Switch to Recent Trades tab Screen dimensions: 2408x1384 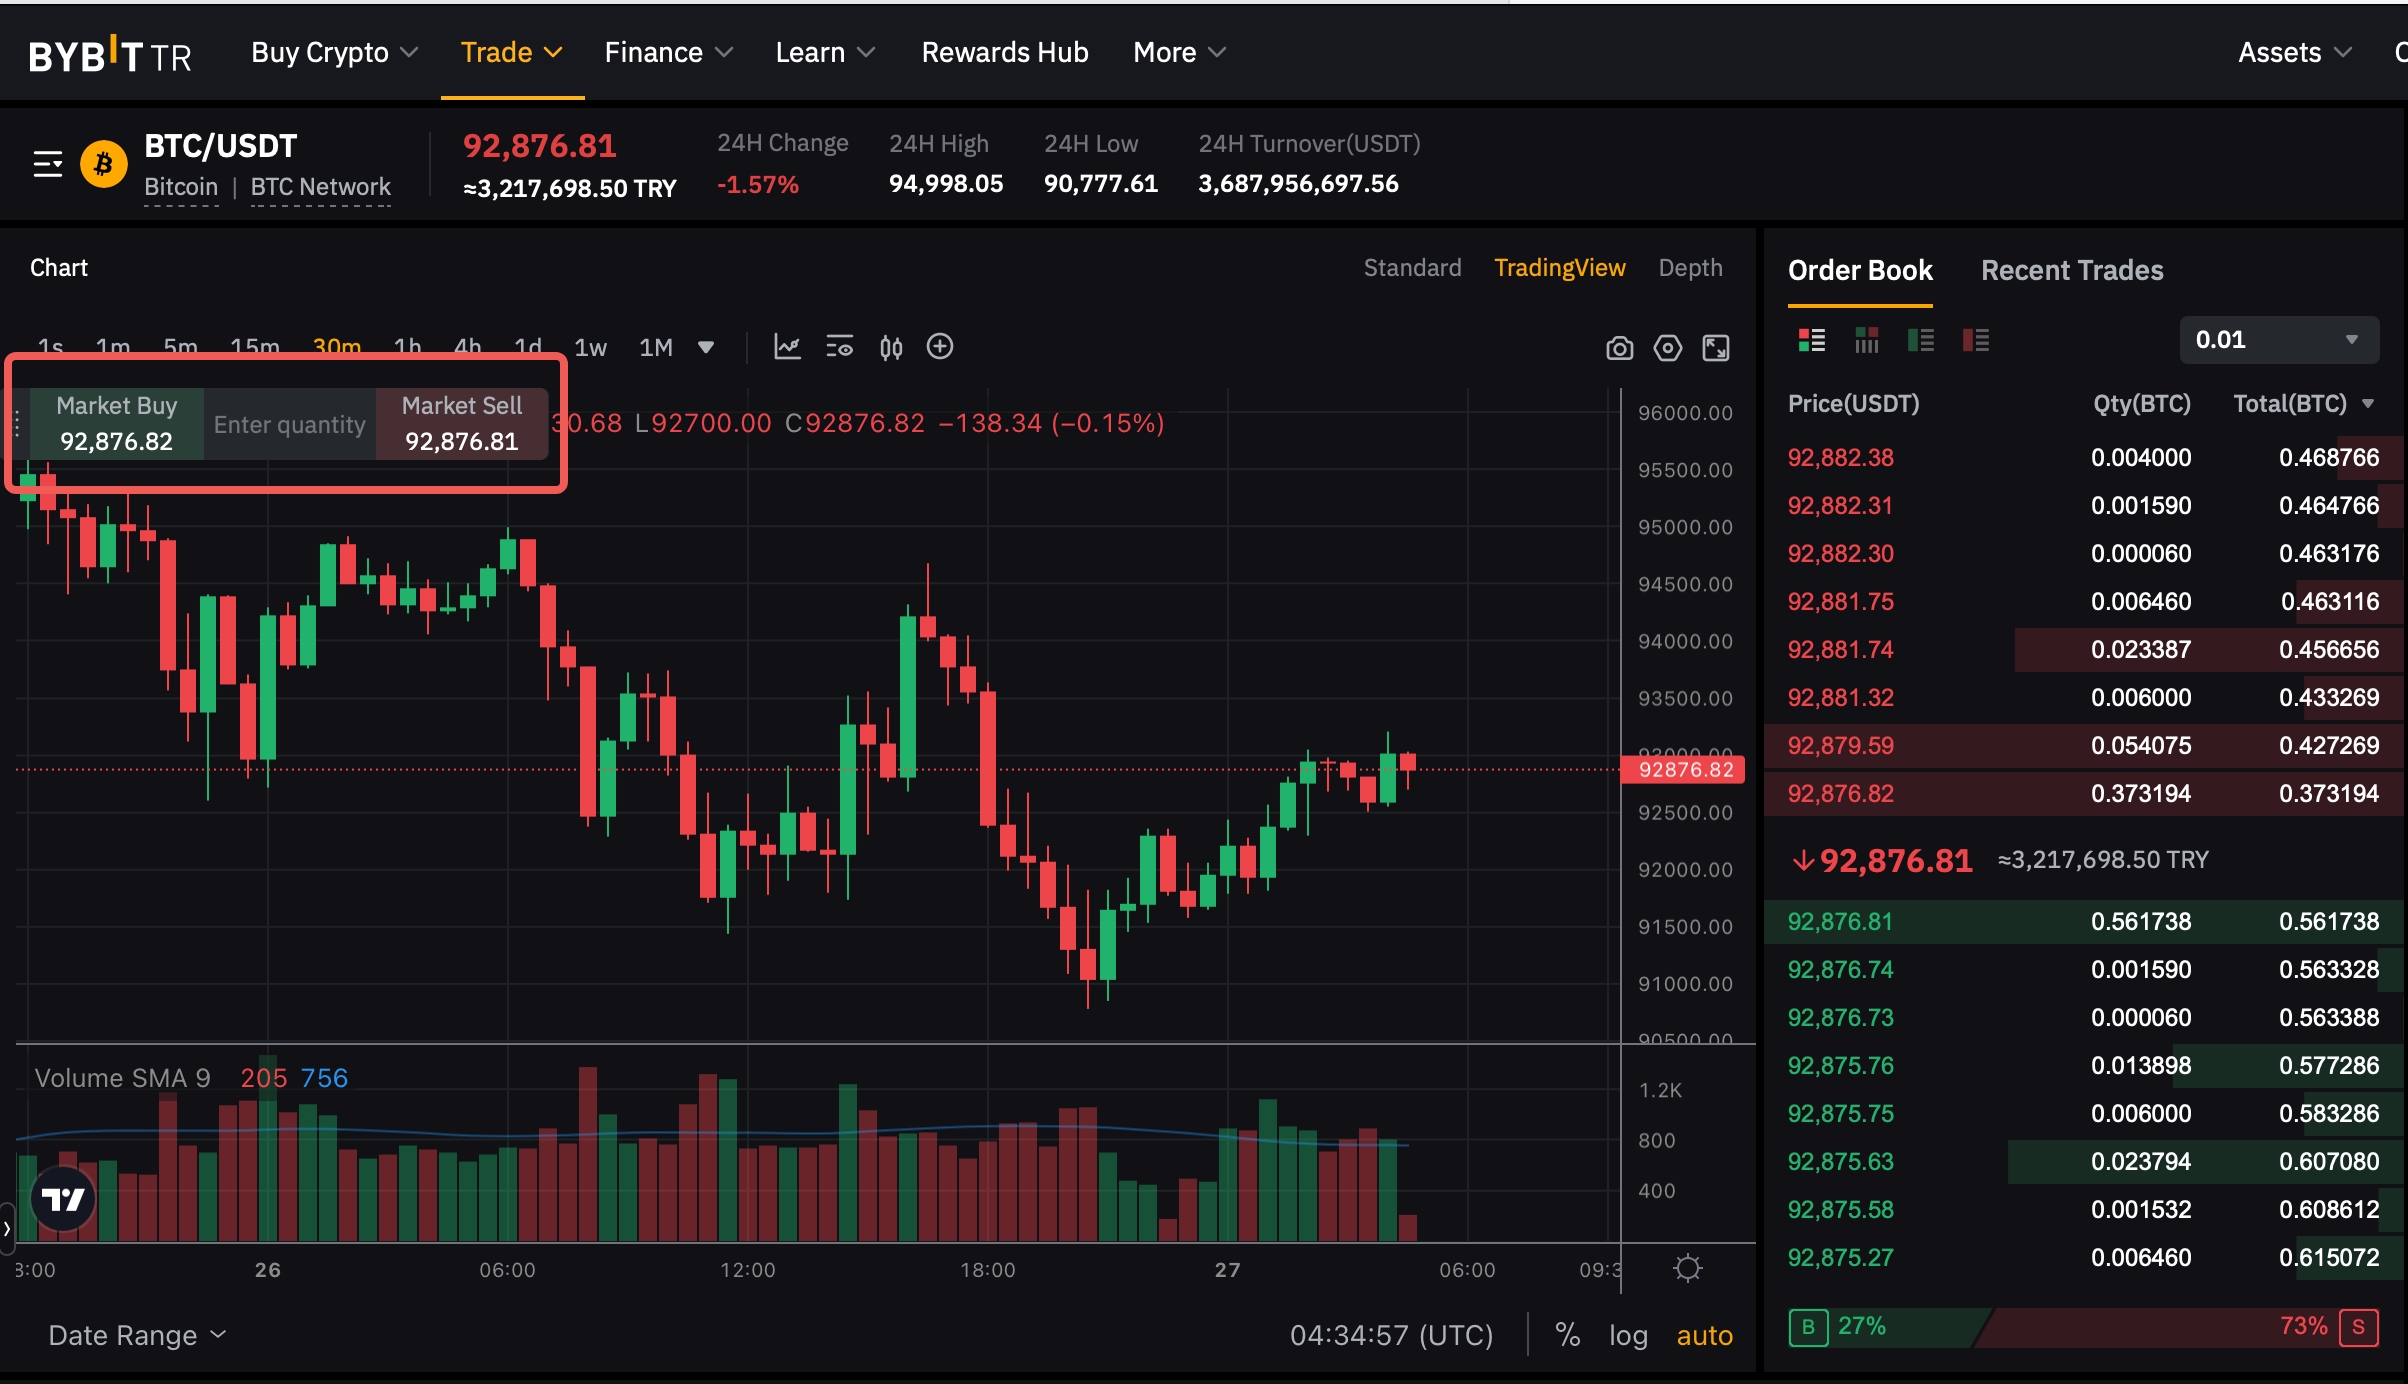pos(2072,270)
